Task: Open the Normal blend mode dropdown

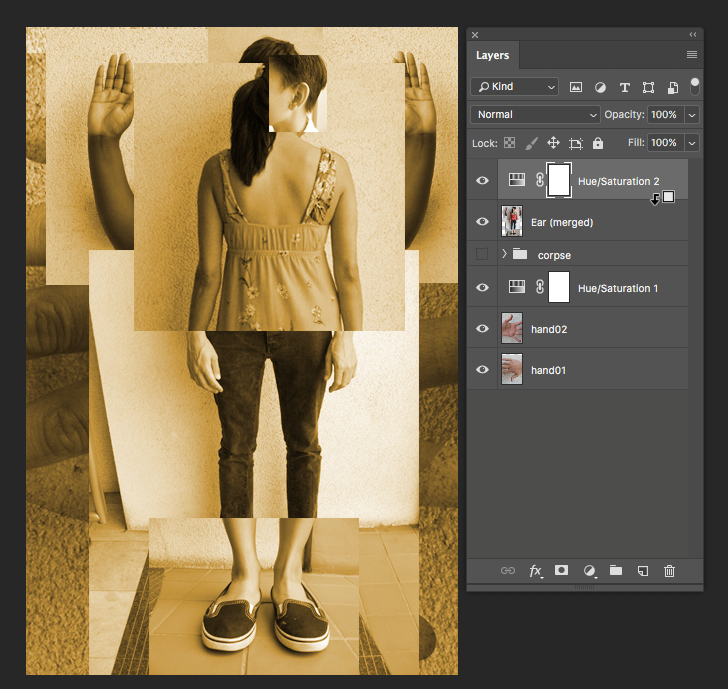Action: pos(535,115)
